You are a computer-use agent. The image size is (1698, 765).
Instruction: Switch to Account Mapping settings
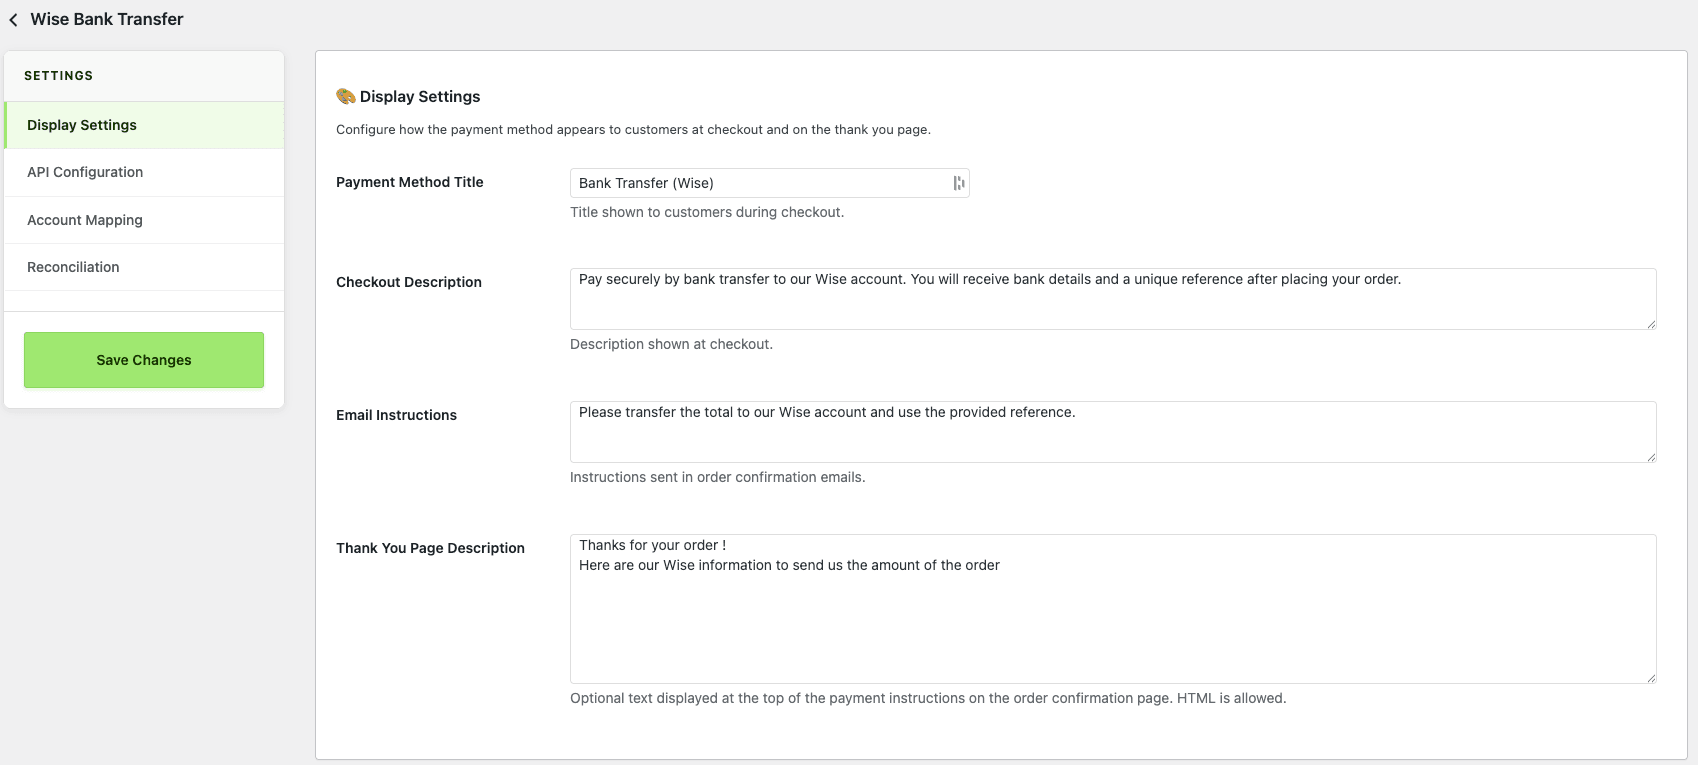tap(85, 220)
